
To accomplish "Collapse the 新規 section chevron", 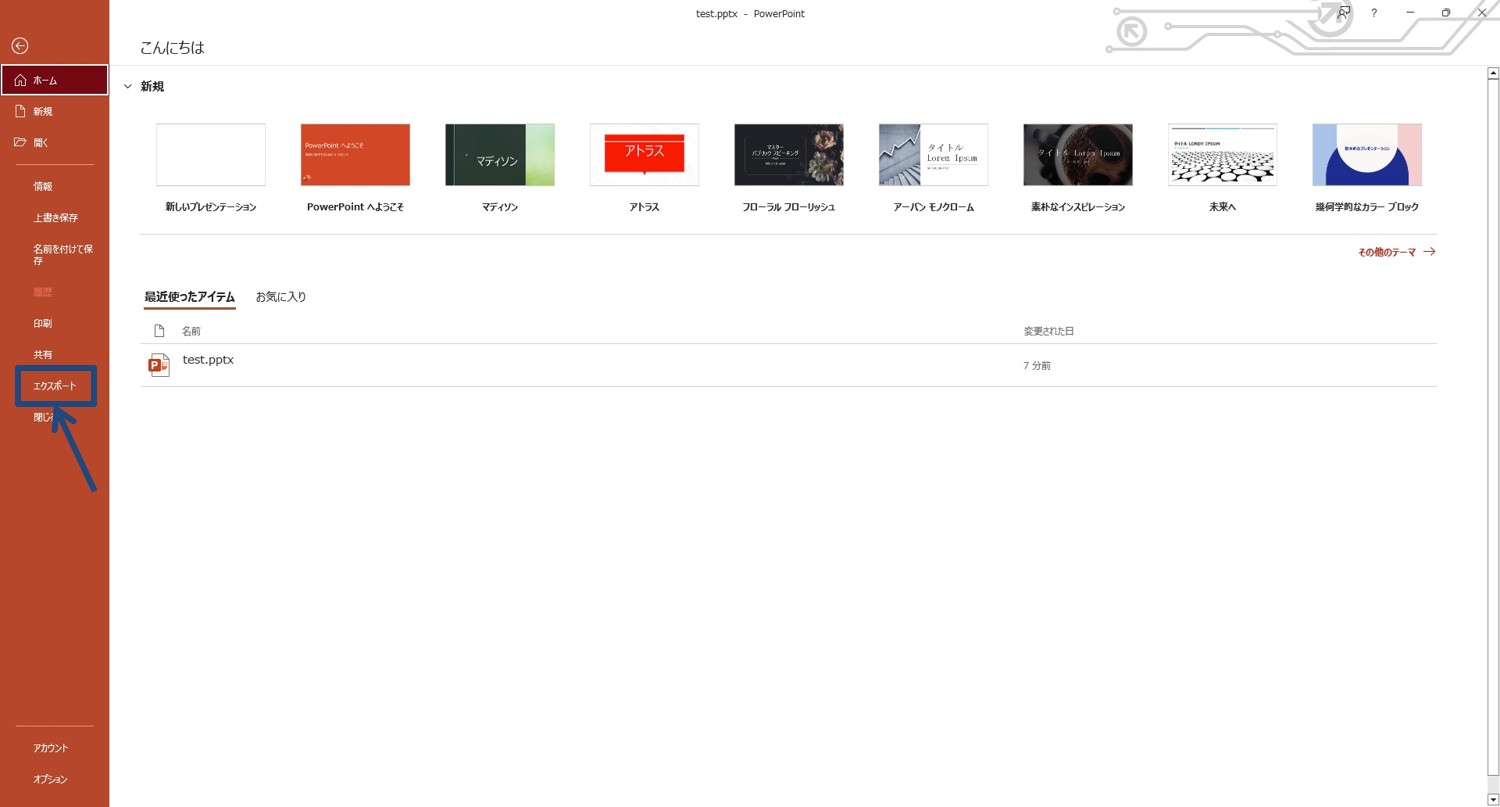I will tap(127, 87).
